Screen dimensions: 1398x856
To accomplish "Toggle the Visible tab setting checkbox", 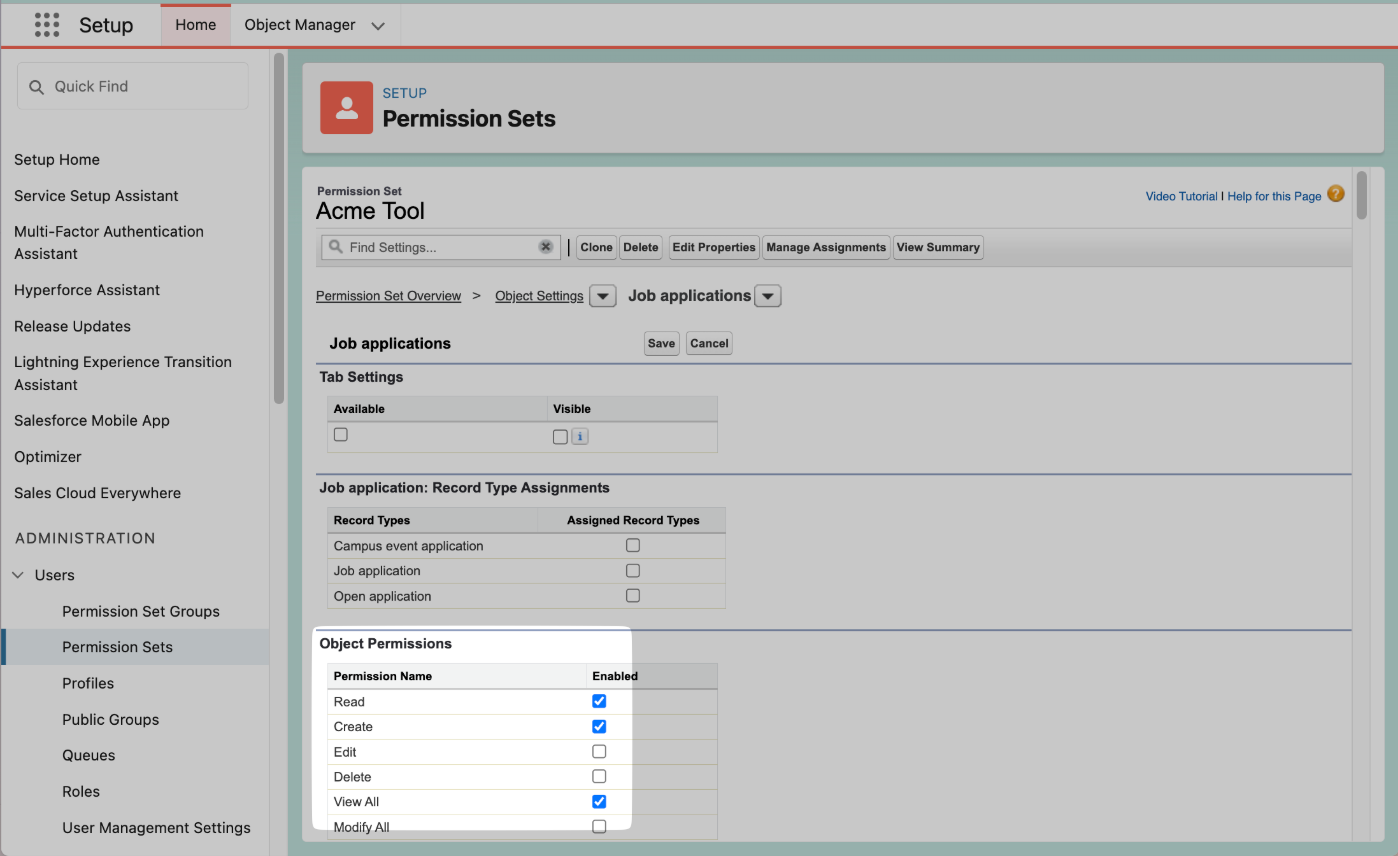I will 560,437.
